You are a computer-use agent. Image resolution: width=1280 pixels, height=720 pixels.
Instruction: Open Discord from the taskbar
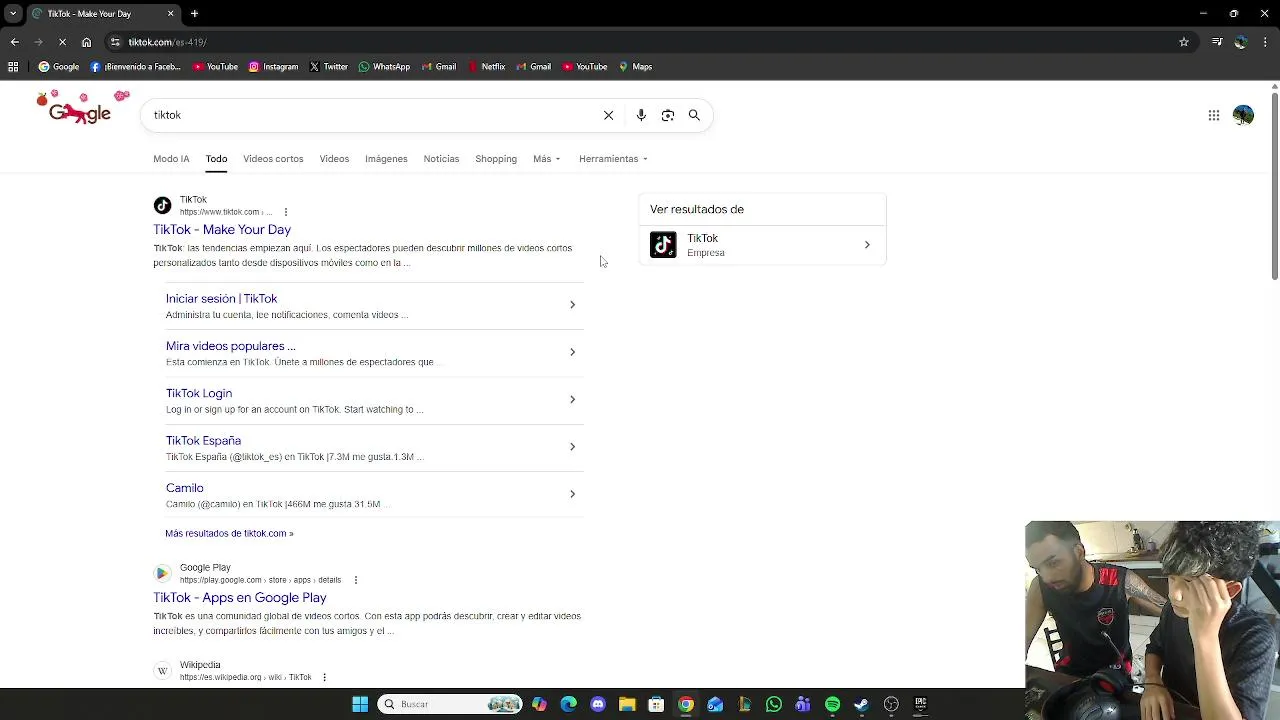pos(598,704)
